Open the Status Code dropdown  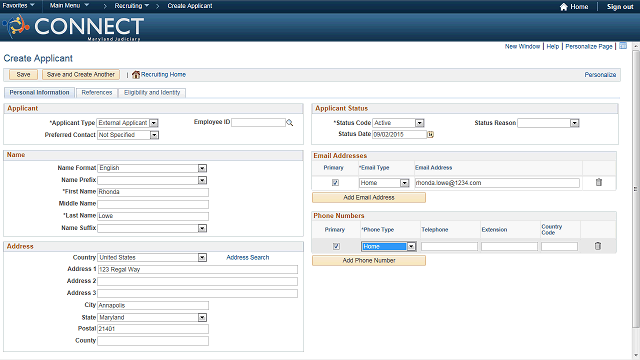(x=420, y=123)
